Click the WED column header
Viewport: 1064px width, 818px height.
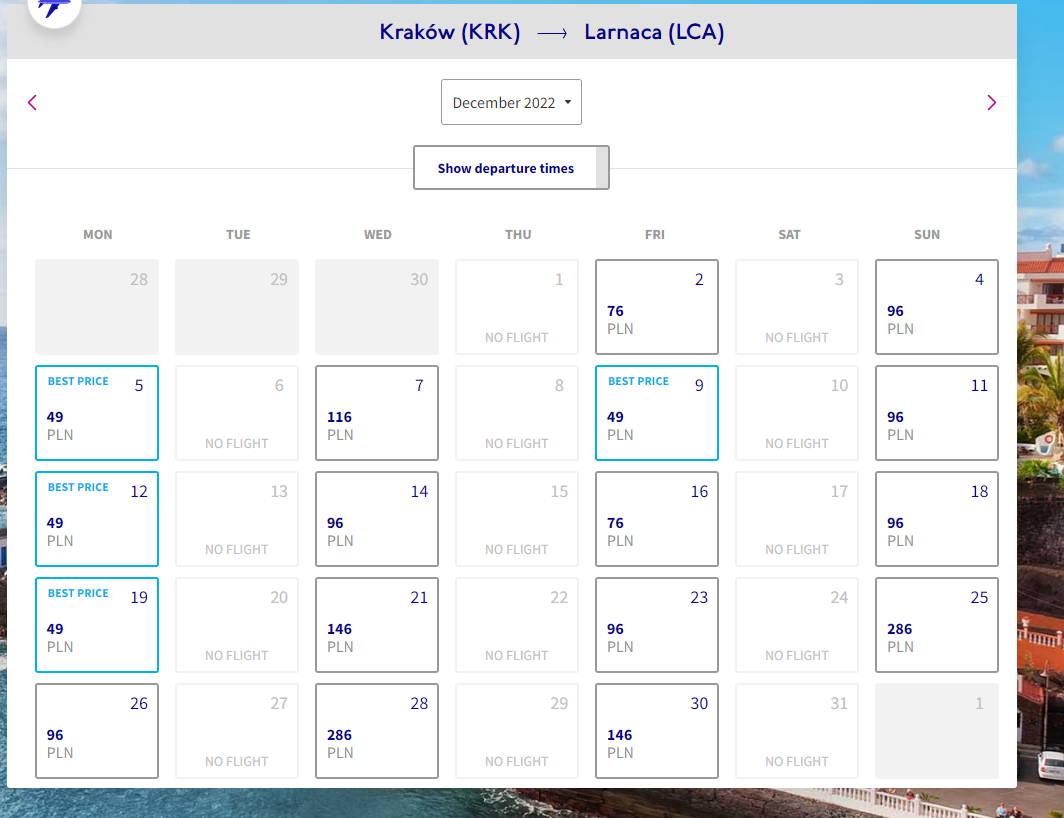click(377, 234)
